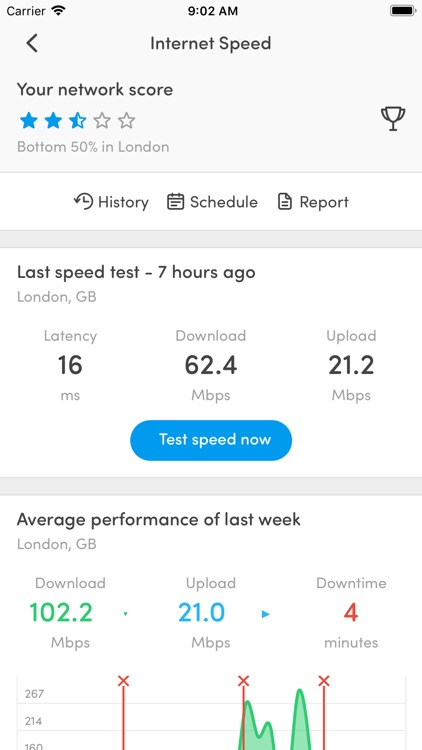Tap the 62.4 Mbps download value
This screenshot has width=422, height=750.
[211, 366]
